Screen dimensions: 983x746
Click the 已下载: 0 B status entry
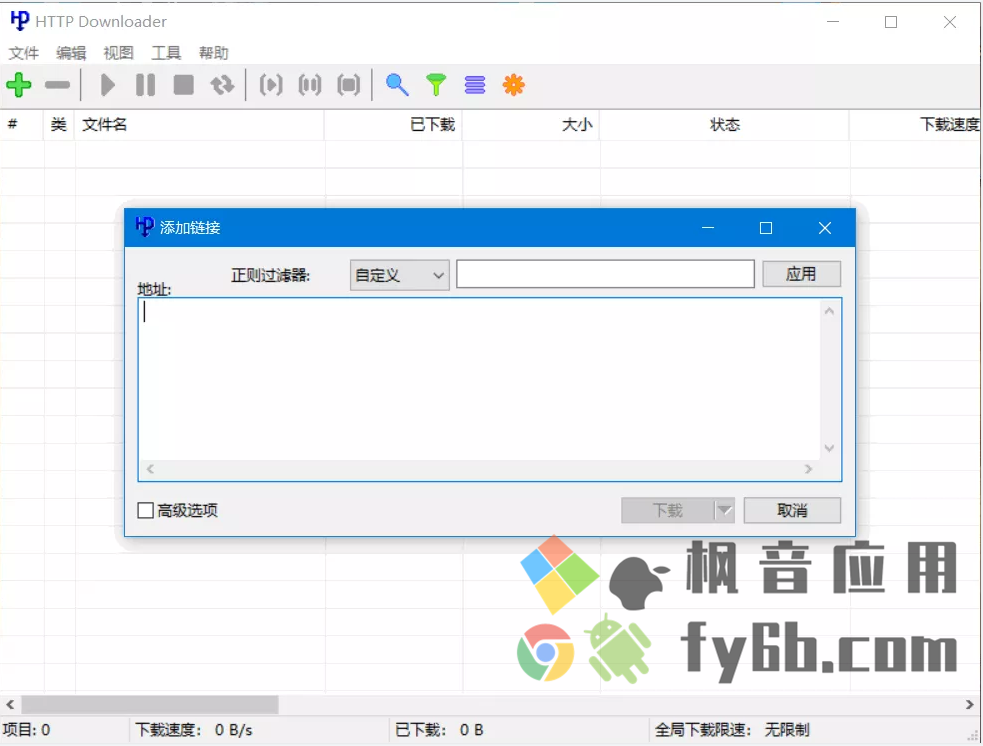click(439, 730)
